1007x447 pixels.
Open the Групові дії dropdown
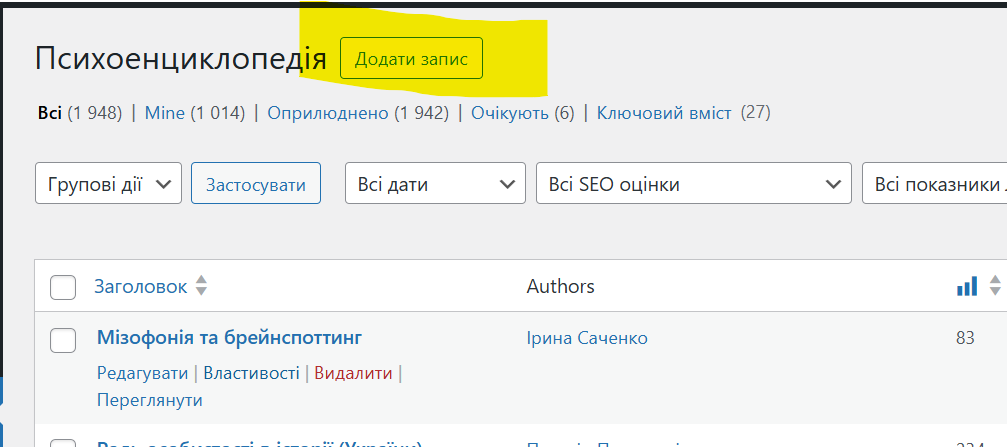(x=109, y=184)
